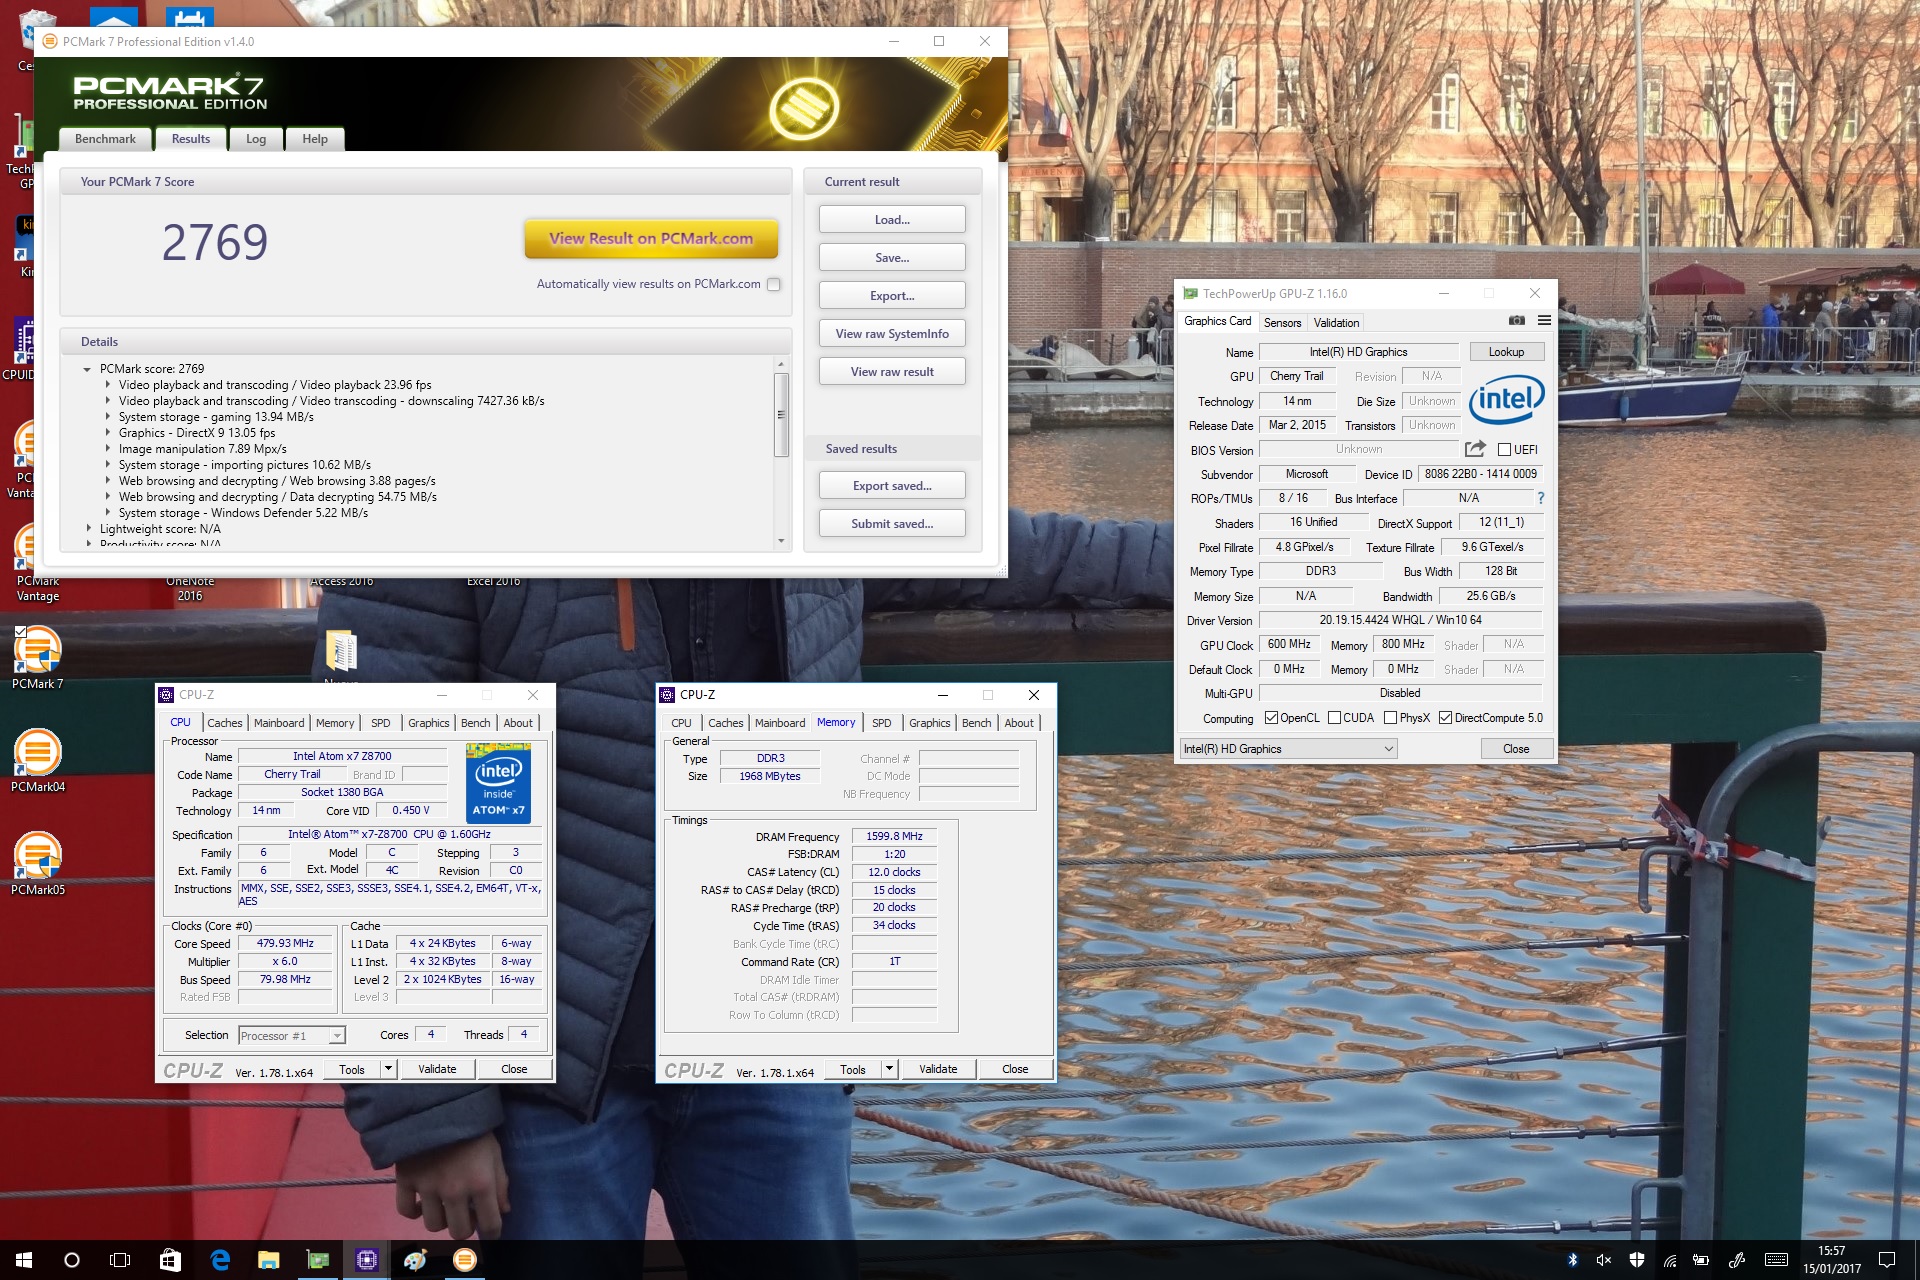
Task: Click the Intel logo in GPU-Z
Action: coord(1507,399)
